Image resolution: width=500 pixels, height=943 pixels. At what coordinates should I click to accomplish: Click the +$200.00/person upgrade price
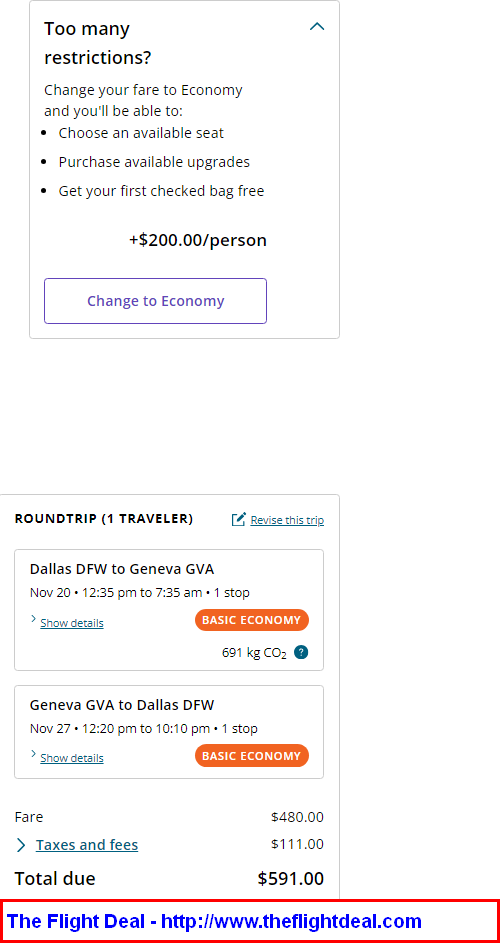point(198,241)
